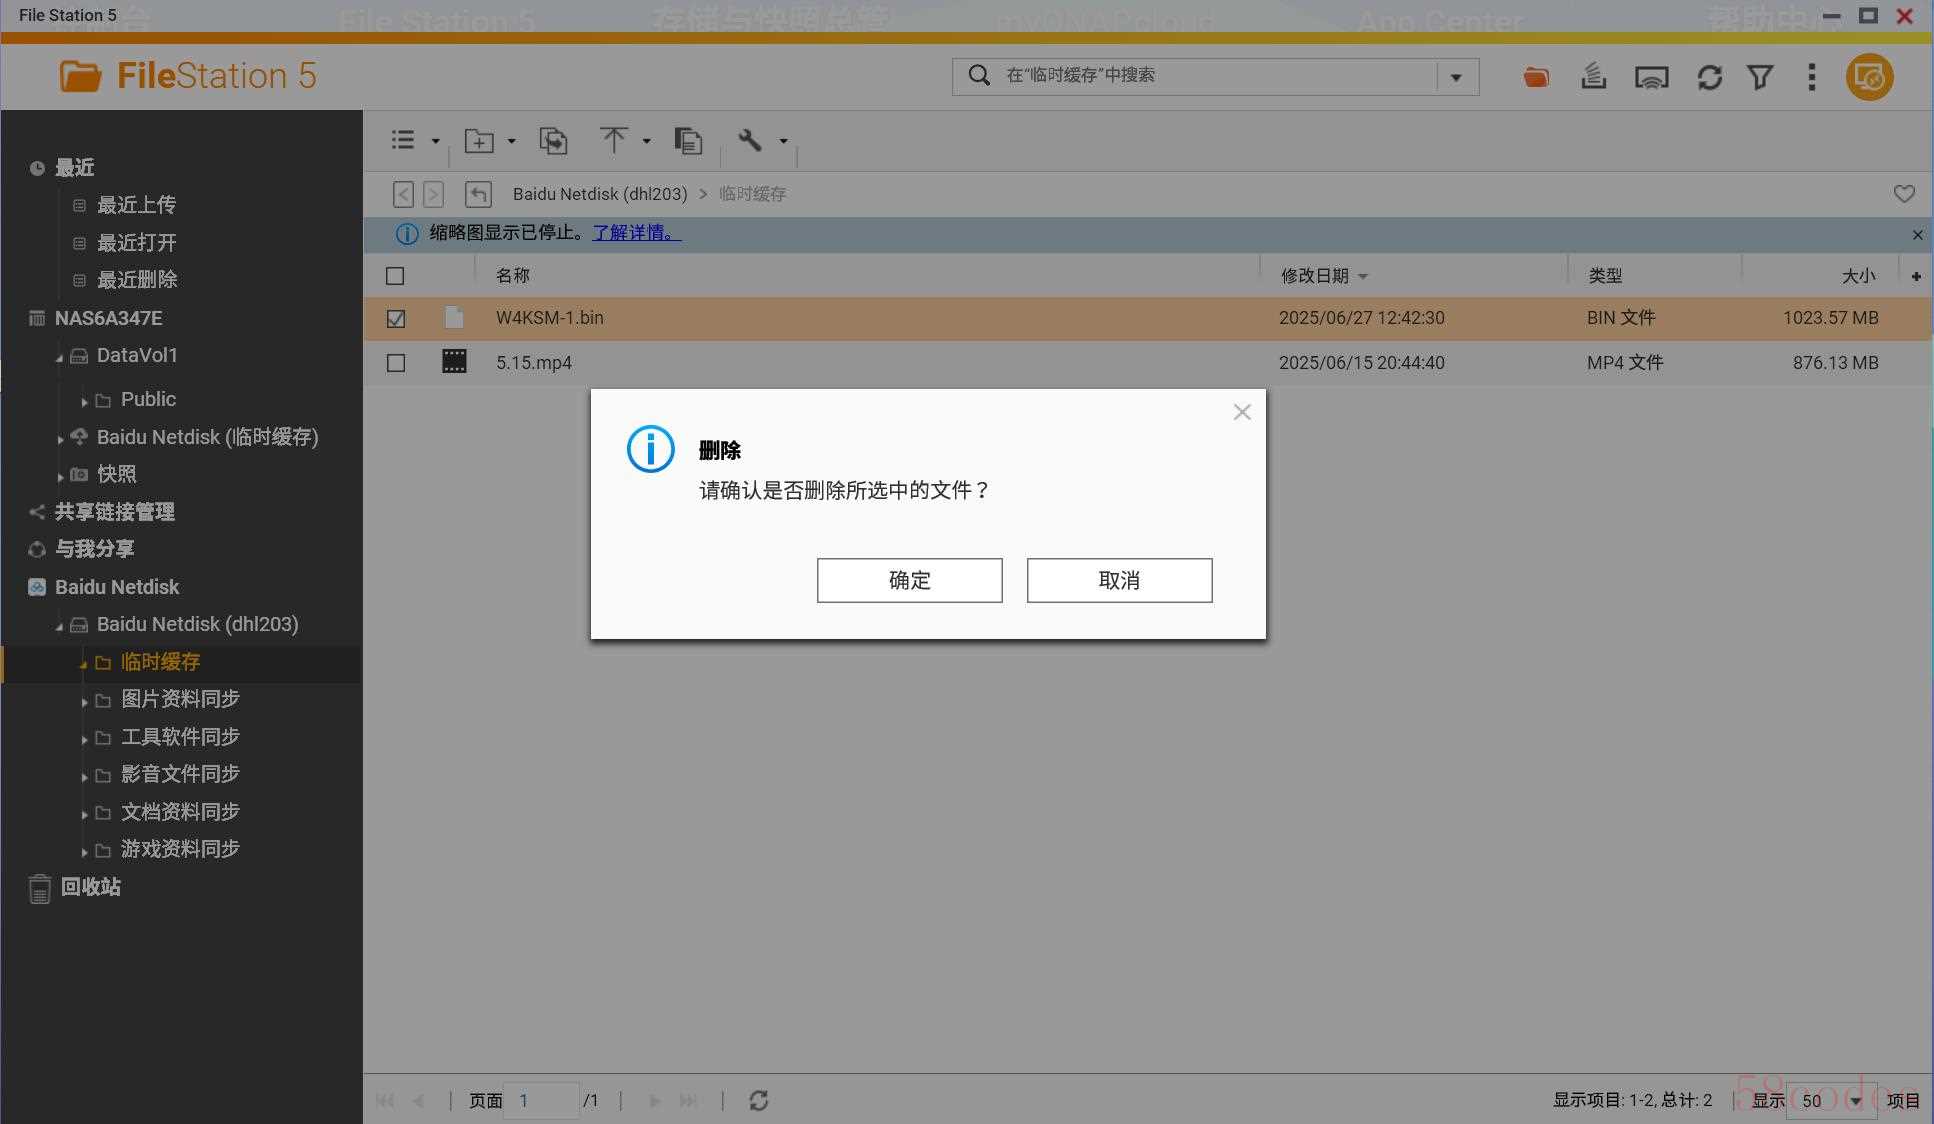Click the upload arrow toolbar icon
Image resolution: width=1934 pixels, height=1124 pixels.
click(613, 140)
